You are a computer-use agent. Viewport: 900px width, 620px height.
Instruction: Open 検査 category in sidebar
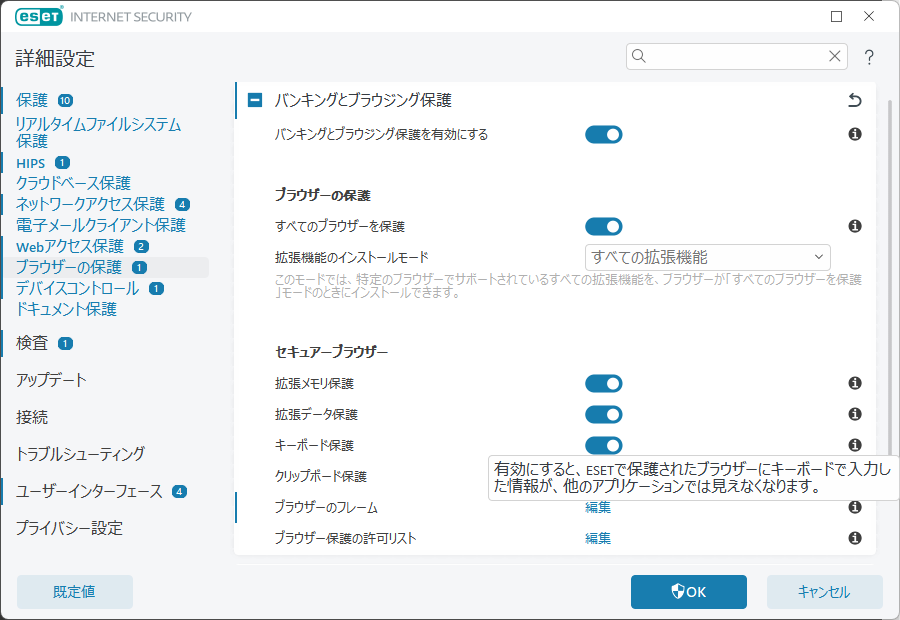click(32, 343)
